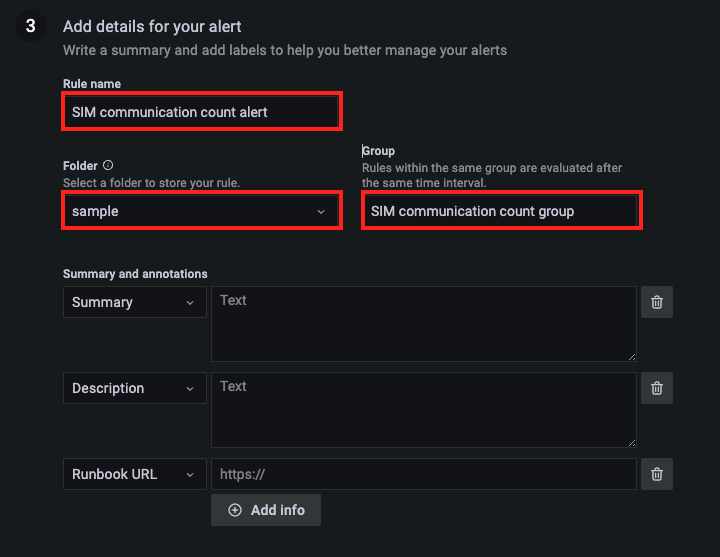Open the sample folder dropdown
Screen dimensions: 720x557
pyautogui.click(x=202, y=211)
